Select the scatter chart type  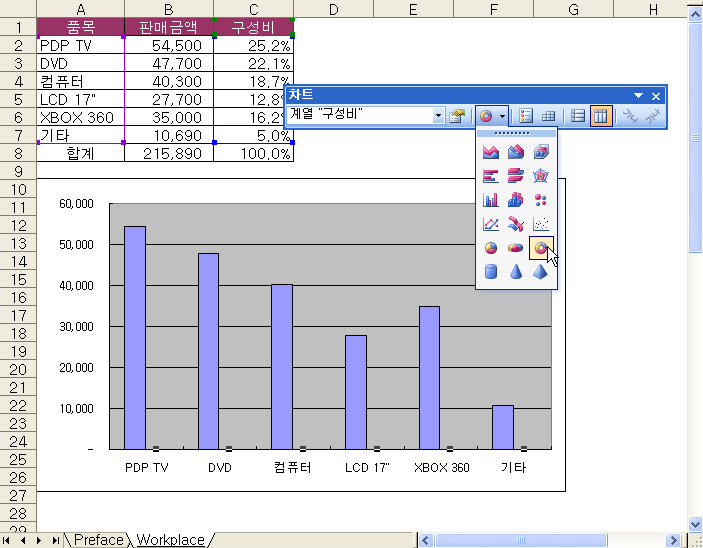click(x=541, y=223)
